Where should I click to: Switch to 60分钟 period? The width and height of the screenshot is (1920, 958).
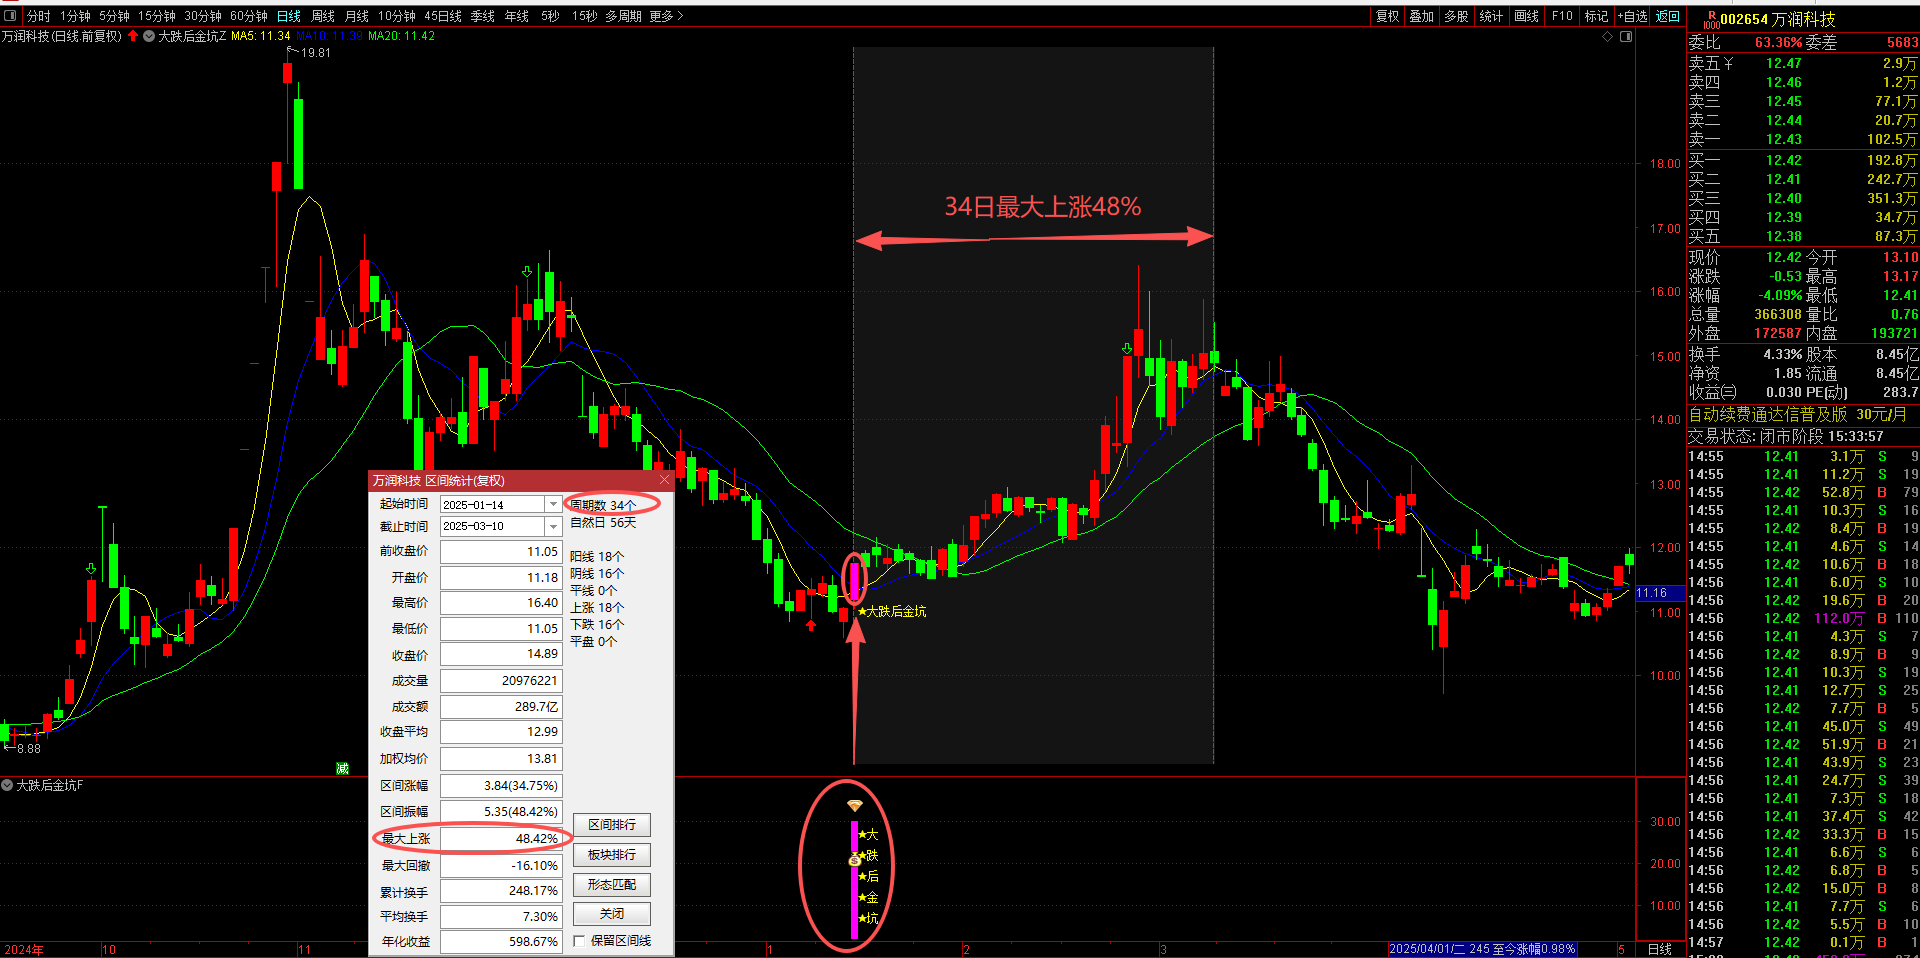(x=249, y=16)
